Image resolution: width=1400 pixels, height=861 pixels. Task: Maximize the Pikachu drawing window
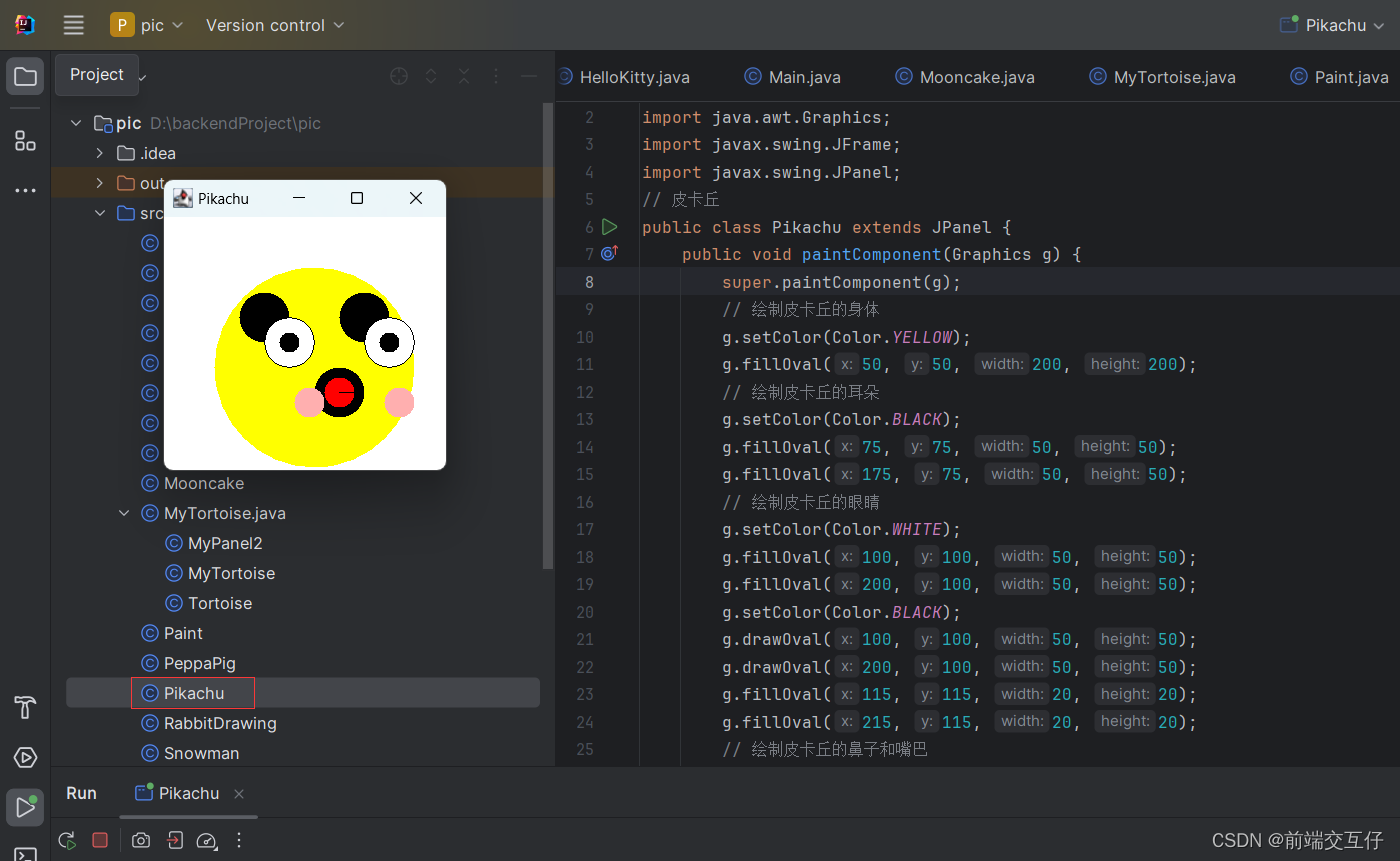[357, 198]
